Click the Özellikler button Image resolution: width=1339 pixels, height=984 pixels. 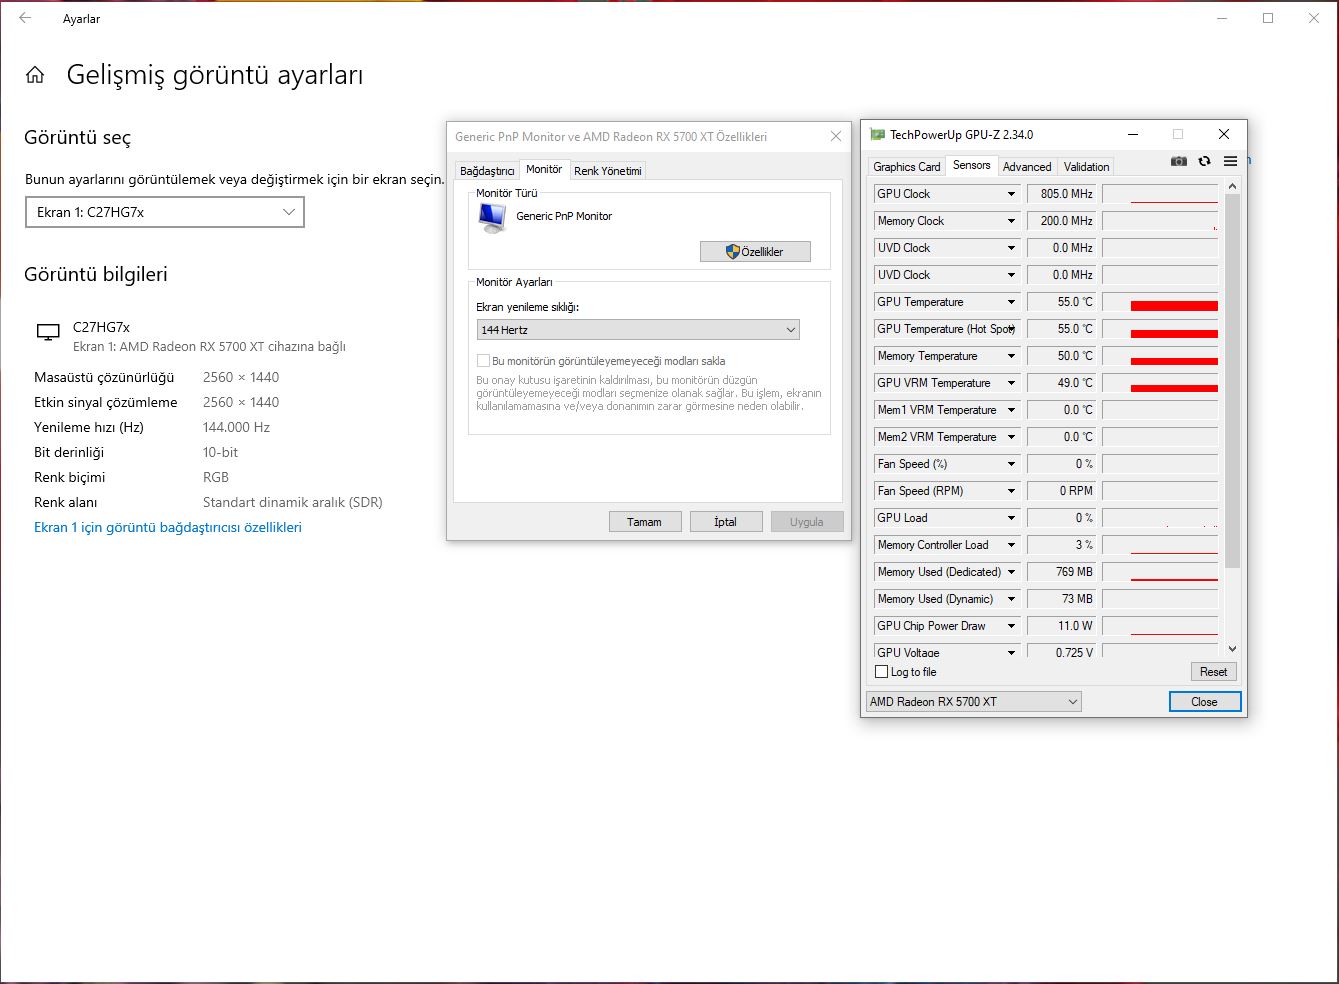(x=755, y=252)
